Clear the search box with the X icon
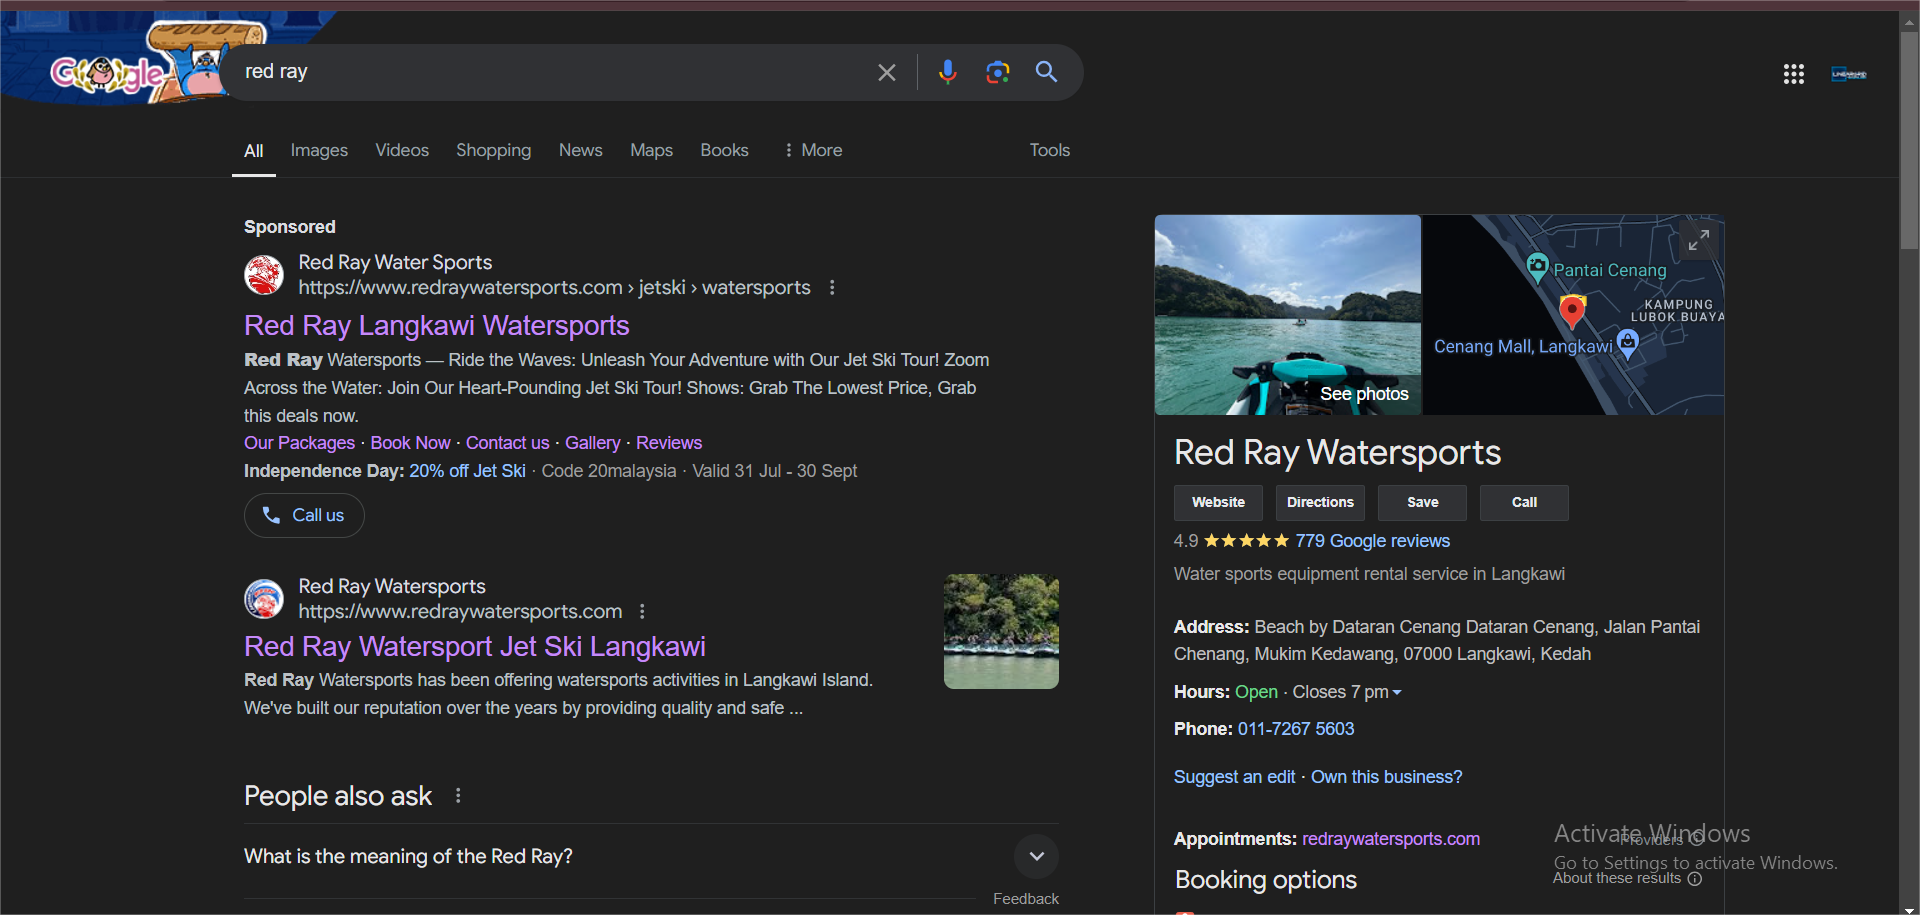Image resolution: width=1920 pixels, height=915 pixels. (887, 72)
